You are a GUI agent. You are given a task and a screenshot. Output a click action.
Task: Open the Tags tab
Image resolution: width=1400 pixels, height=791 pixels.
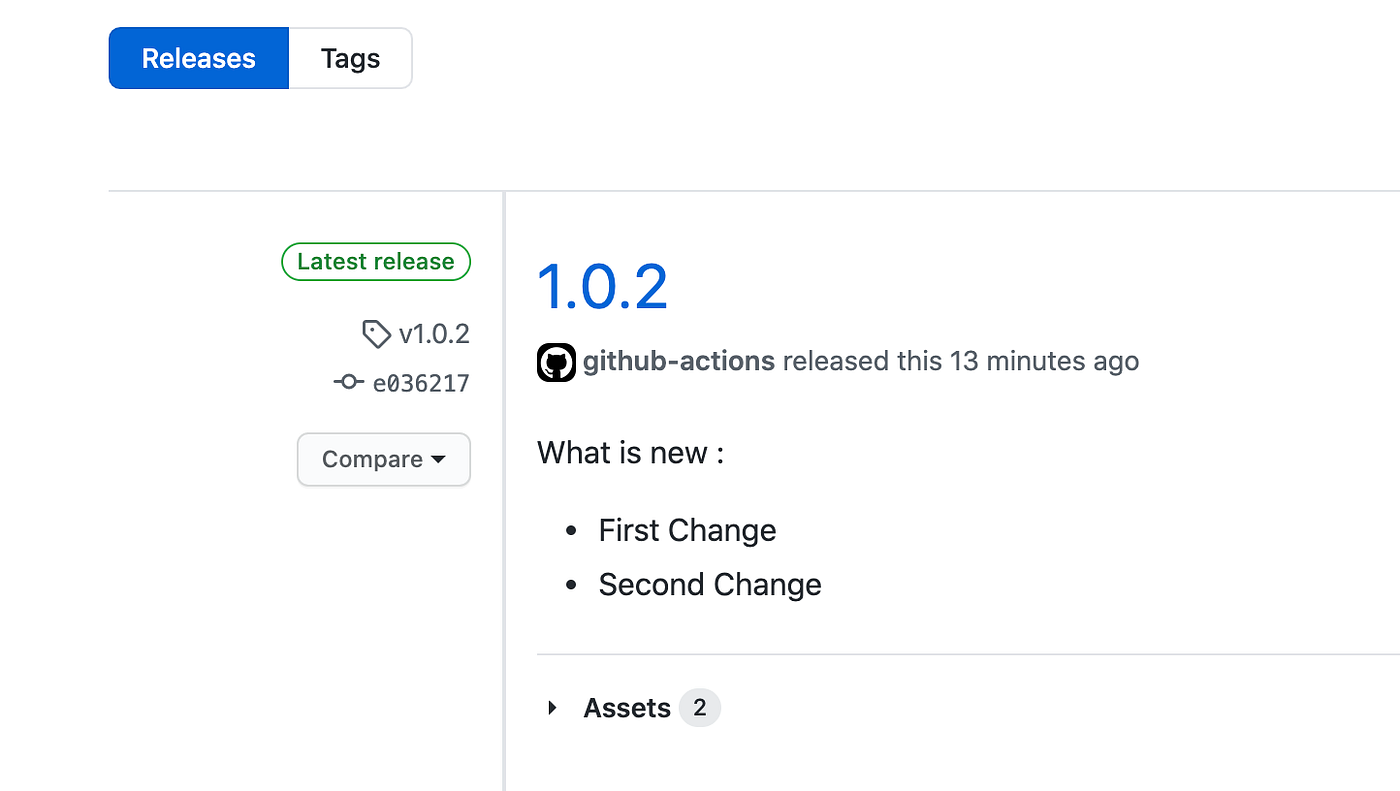point(350,58)
